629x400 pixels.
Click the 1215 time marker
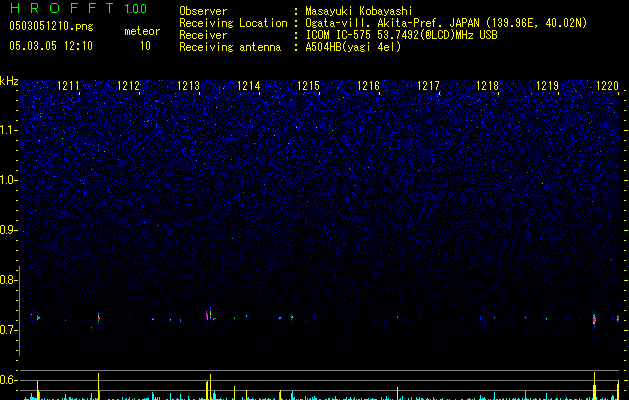pyautogui.click(x=308, y=86)
